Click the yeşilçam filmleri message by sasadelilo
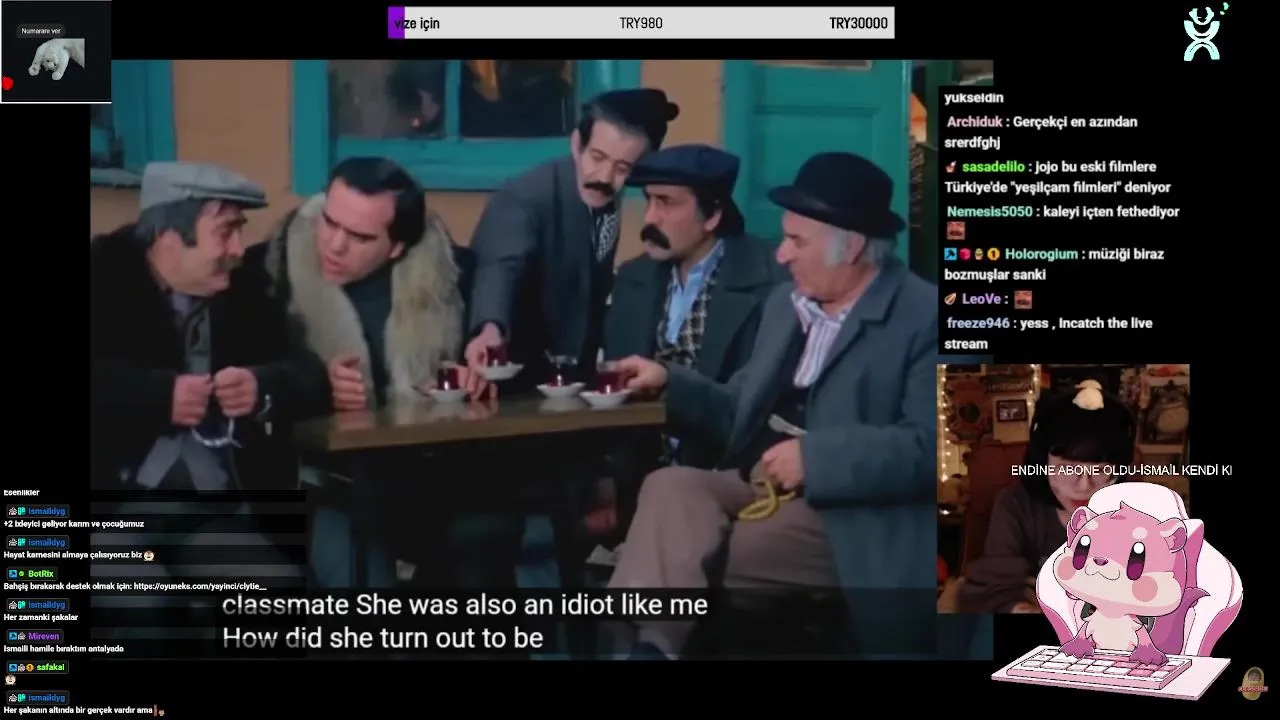The width and height of the screenshot is (1280, 720). (1058, 177)
